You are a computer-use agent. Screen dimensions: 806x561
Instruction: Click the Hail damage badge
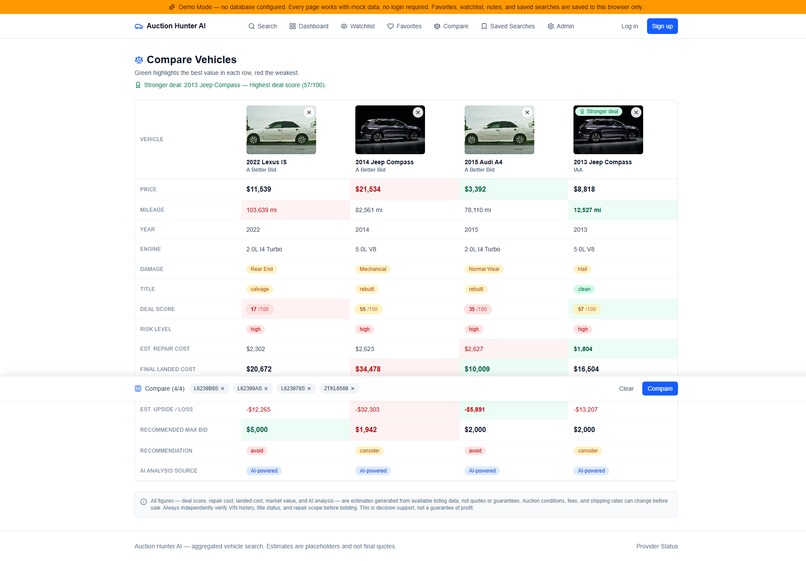pyautogui.click(x=582, y=269)
